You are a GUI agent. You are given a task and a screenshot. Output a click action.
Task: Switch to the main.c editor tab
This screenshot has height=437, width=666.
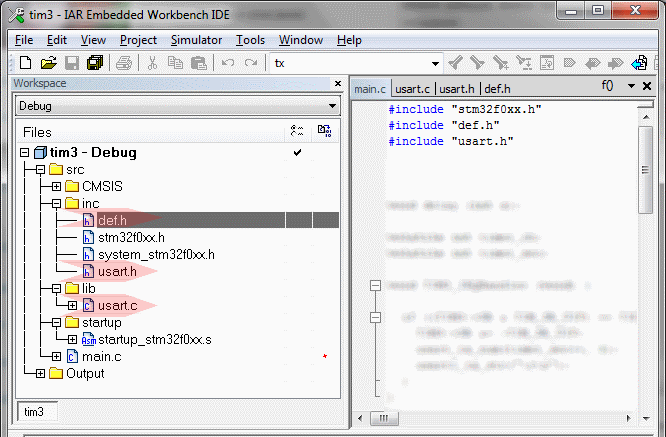[370, 89]
